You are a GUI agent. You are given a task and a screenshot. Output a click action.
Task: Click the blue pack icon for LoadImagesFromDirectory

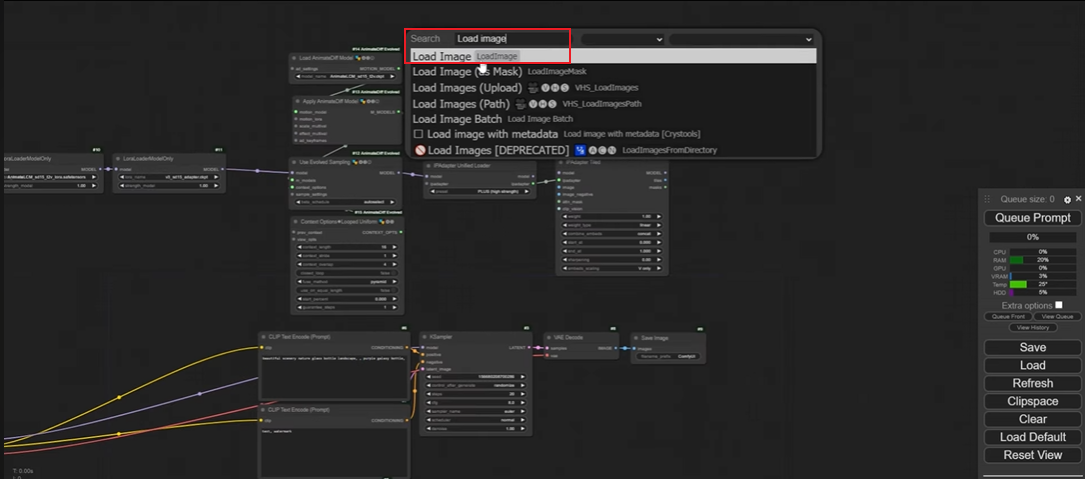click(x=581, y=150)
